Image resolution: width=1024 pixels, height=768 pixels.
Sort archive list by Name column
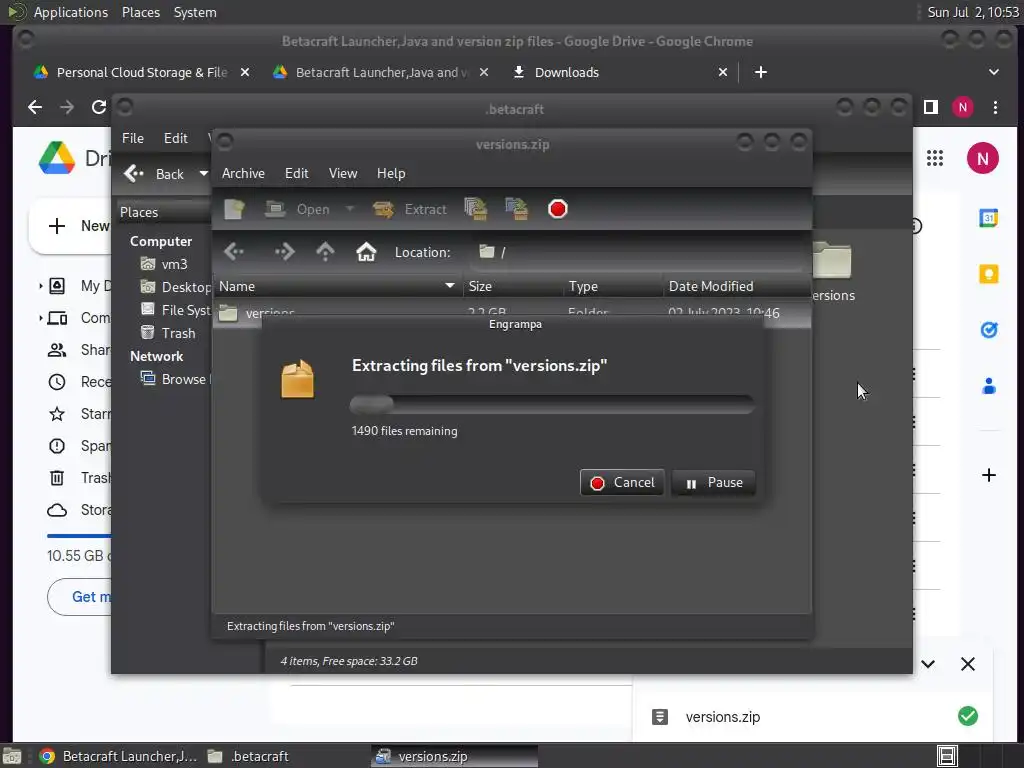coord(337,286)
